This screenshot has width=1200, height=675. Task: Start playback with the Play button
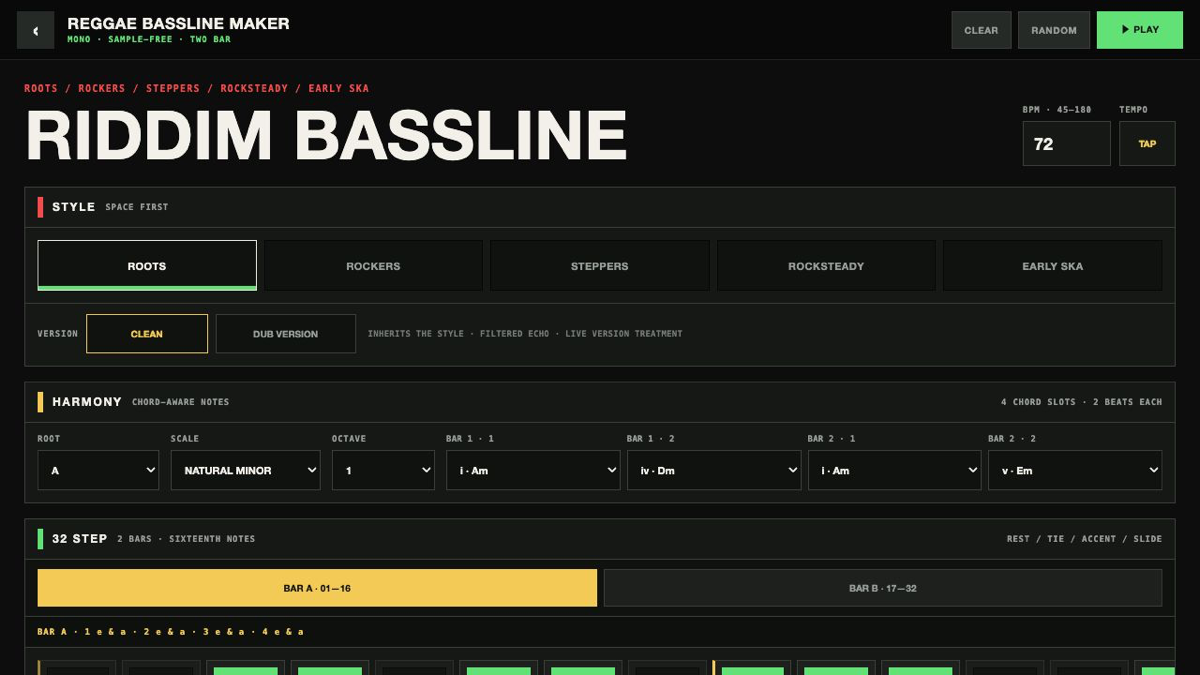1139,30
